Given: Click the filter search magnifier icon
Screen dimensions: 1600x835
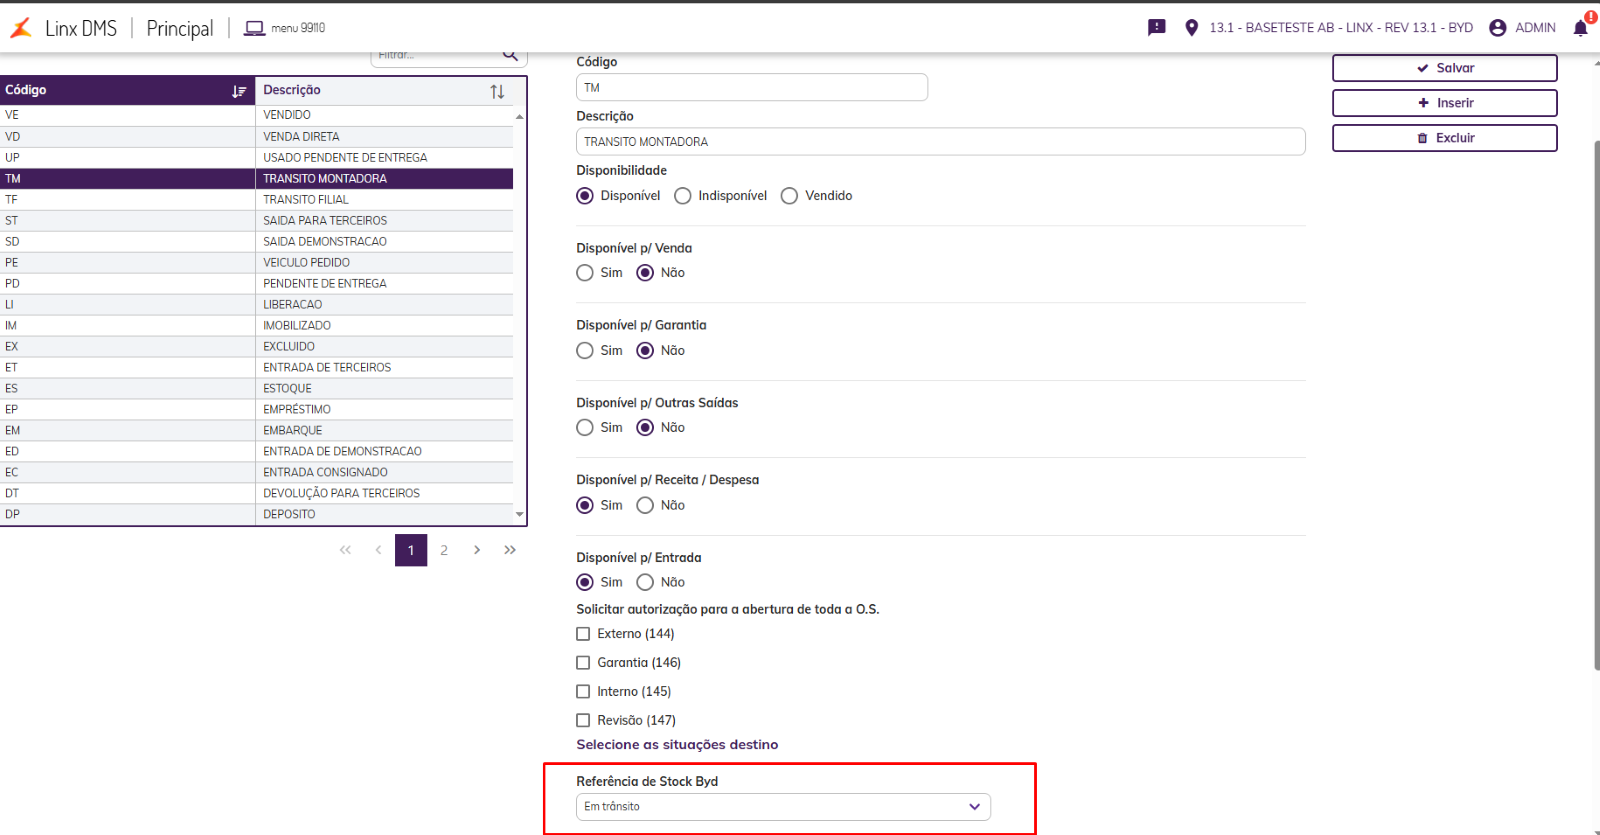Looking at the screenshot, I should (510, 55).
